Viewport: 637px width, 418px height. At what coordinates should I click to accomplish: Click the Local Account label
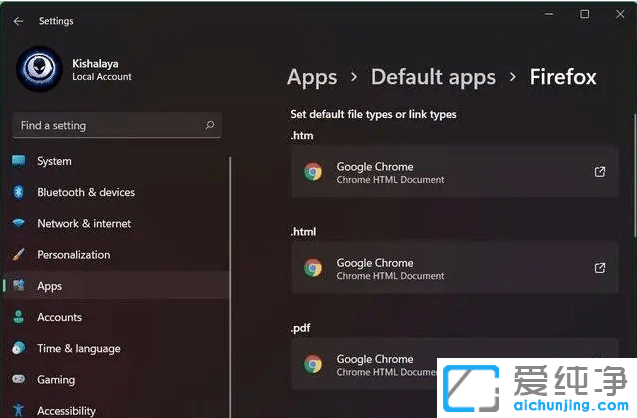pos(102,77)
